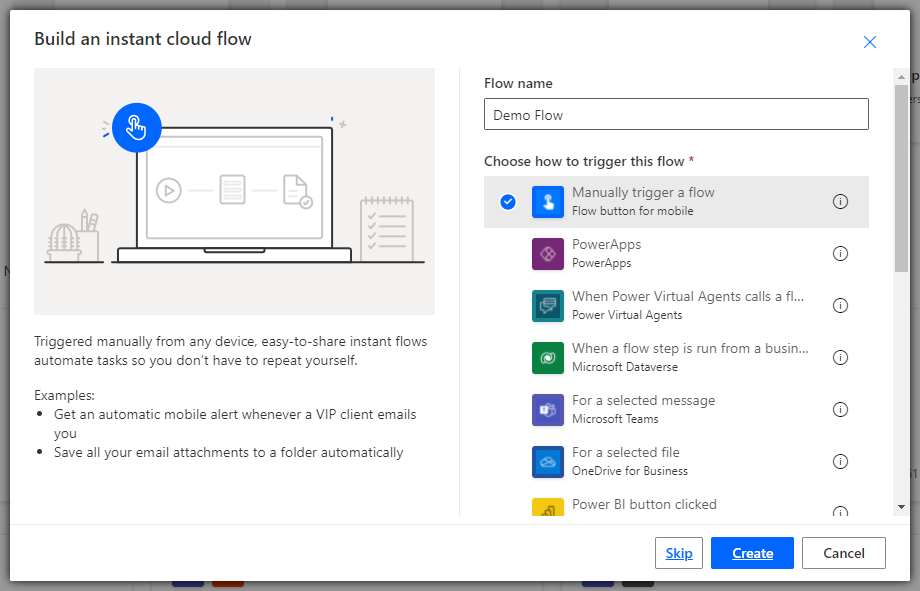This screenshot has height=591, width=920.
Task: Click the purple PowerApps trigger icon
Action: tap(548, 254)
